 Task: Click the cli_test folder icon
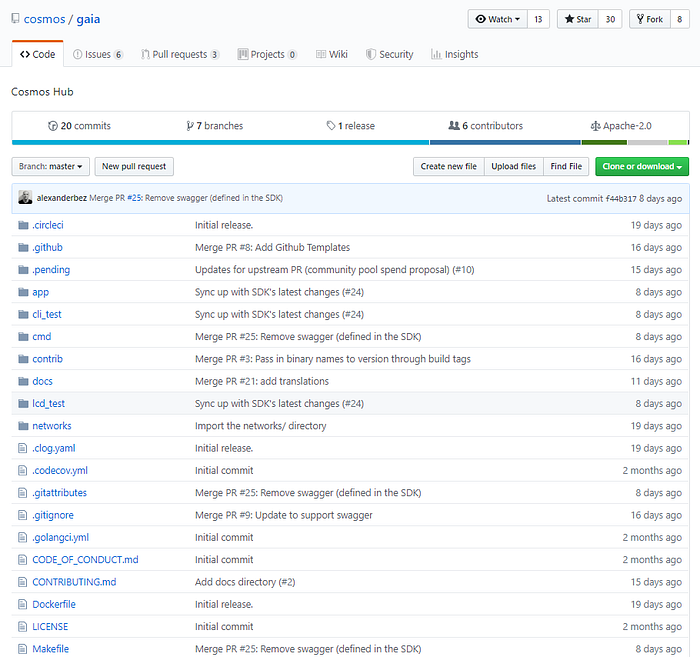(23, 314)
